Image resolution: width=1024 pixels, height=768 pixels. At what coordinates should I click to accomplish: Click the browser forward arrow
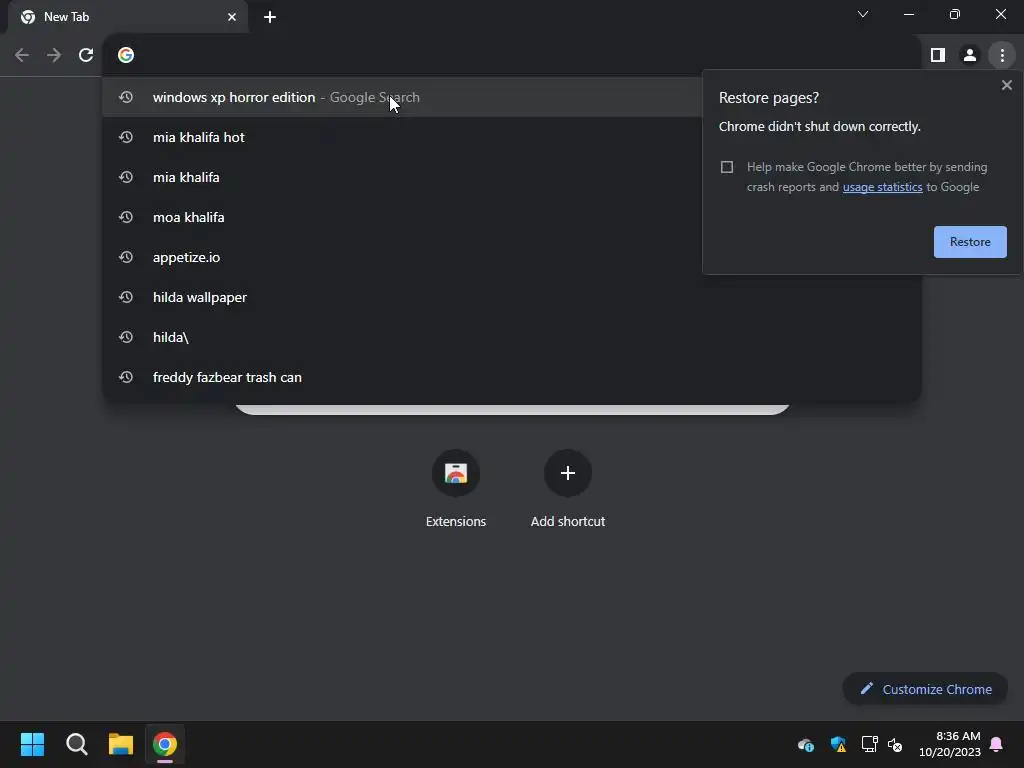[54, 56]
